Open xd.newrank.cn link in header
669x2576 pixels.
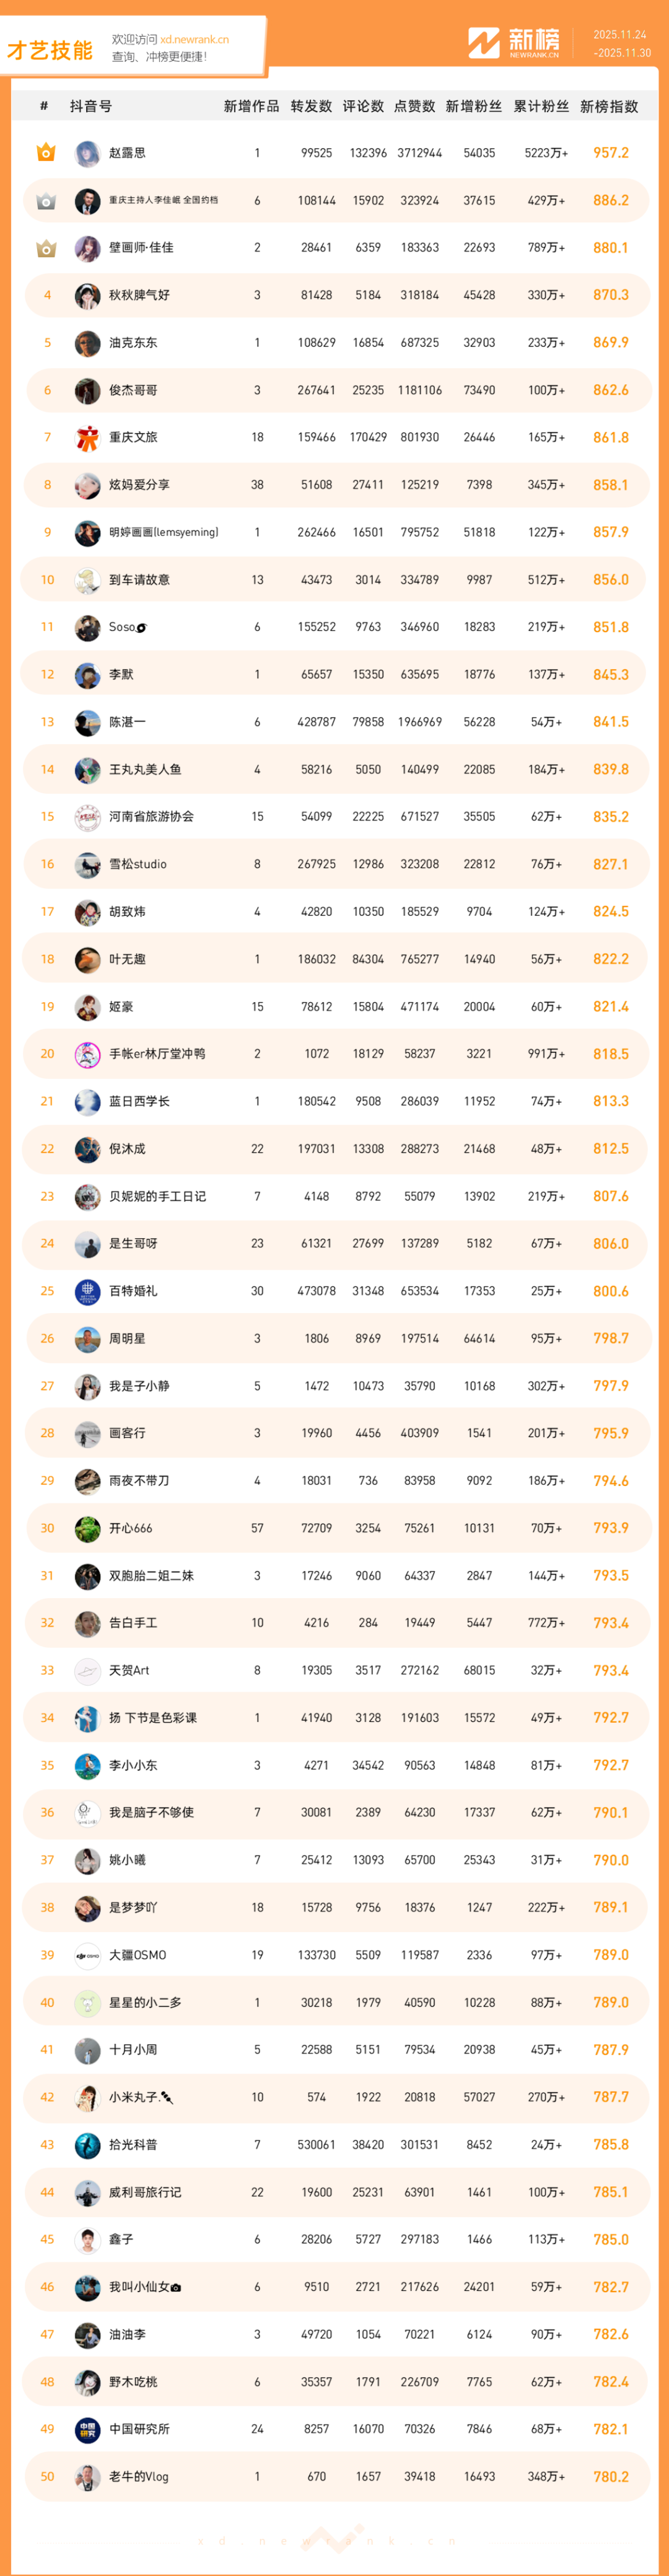(194, 39)
